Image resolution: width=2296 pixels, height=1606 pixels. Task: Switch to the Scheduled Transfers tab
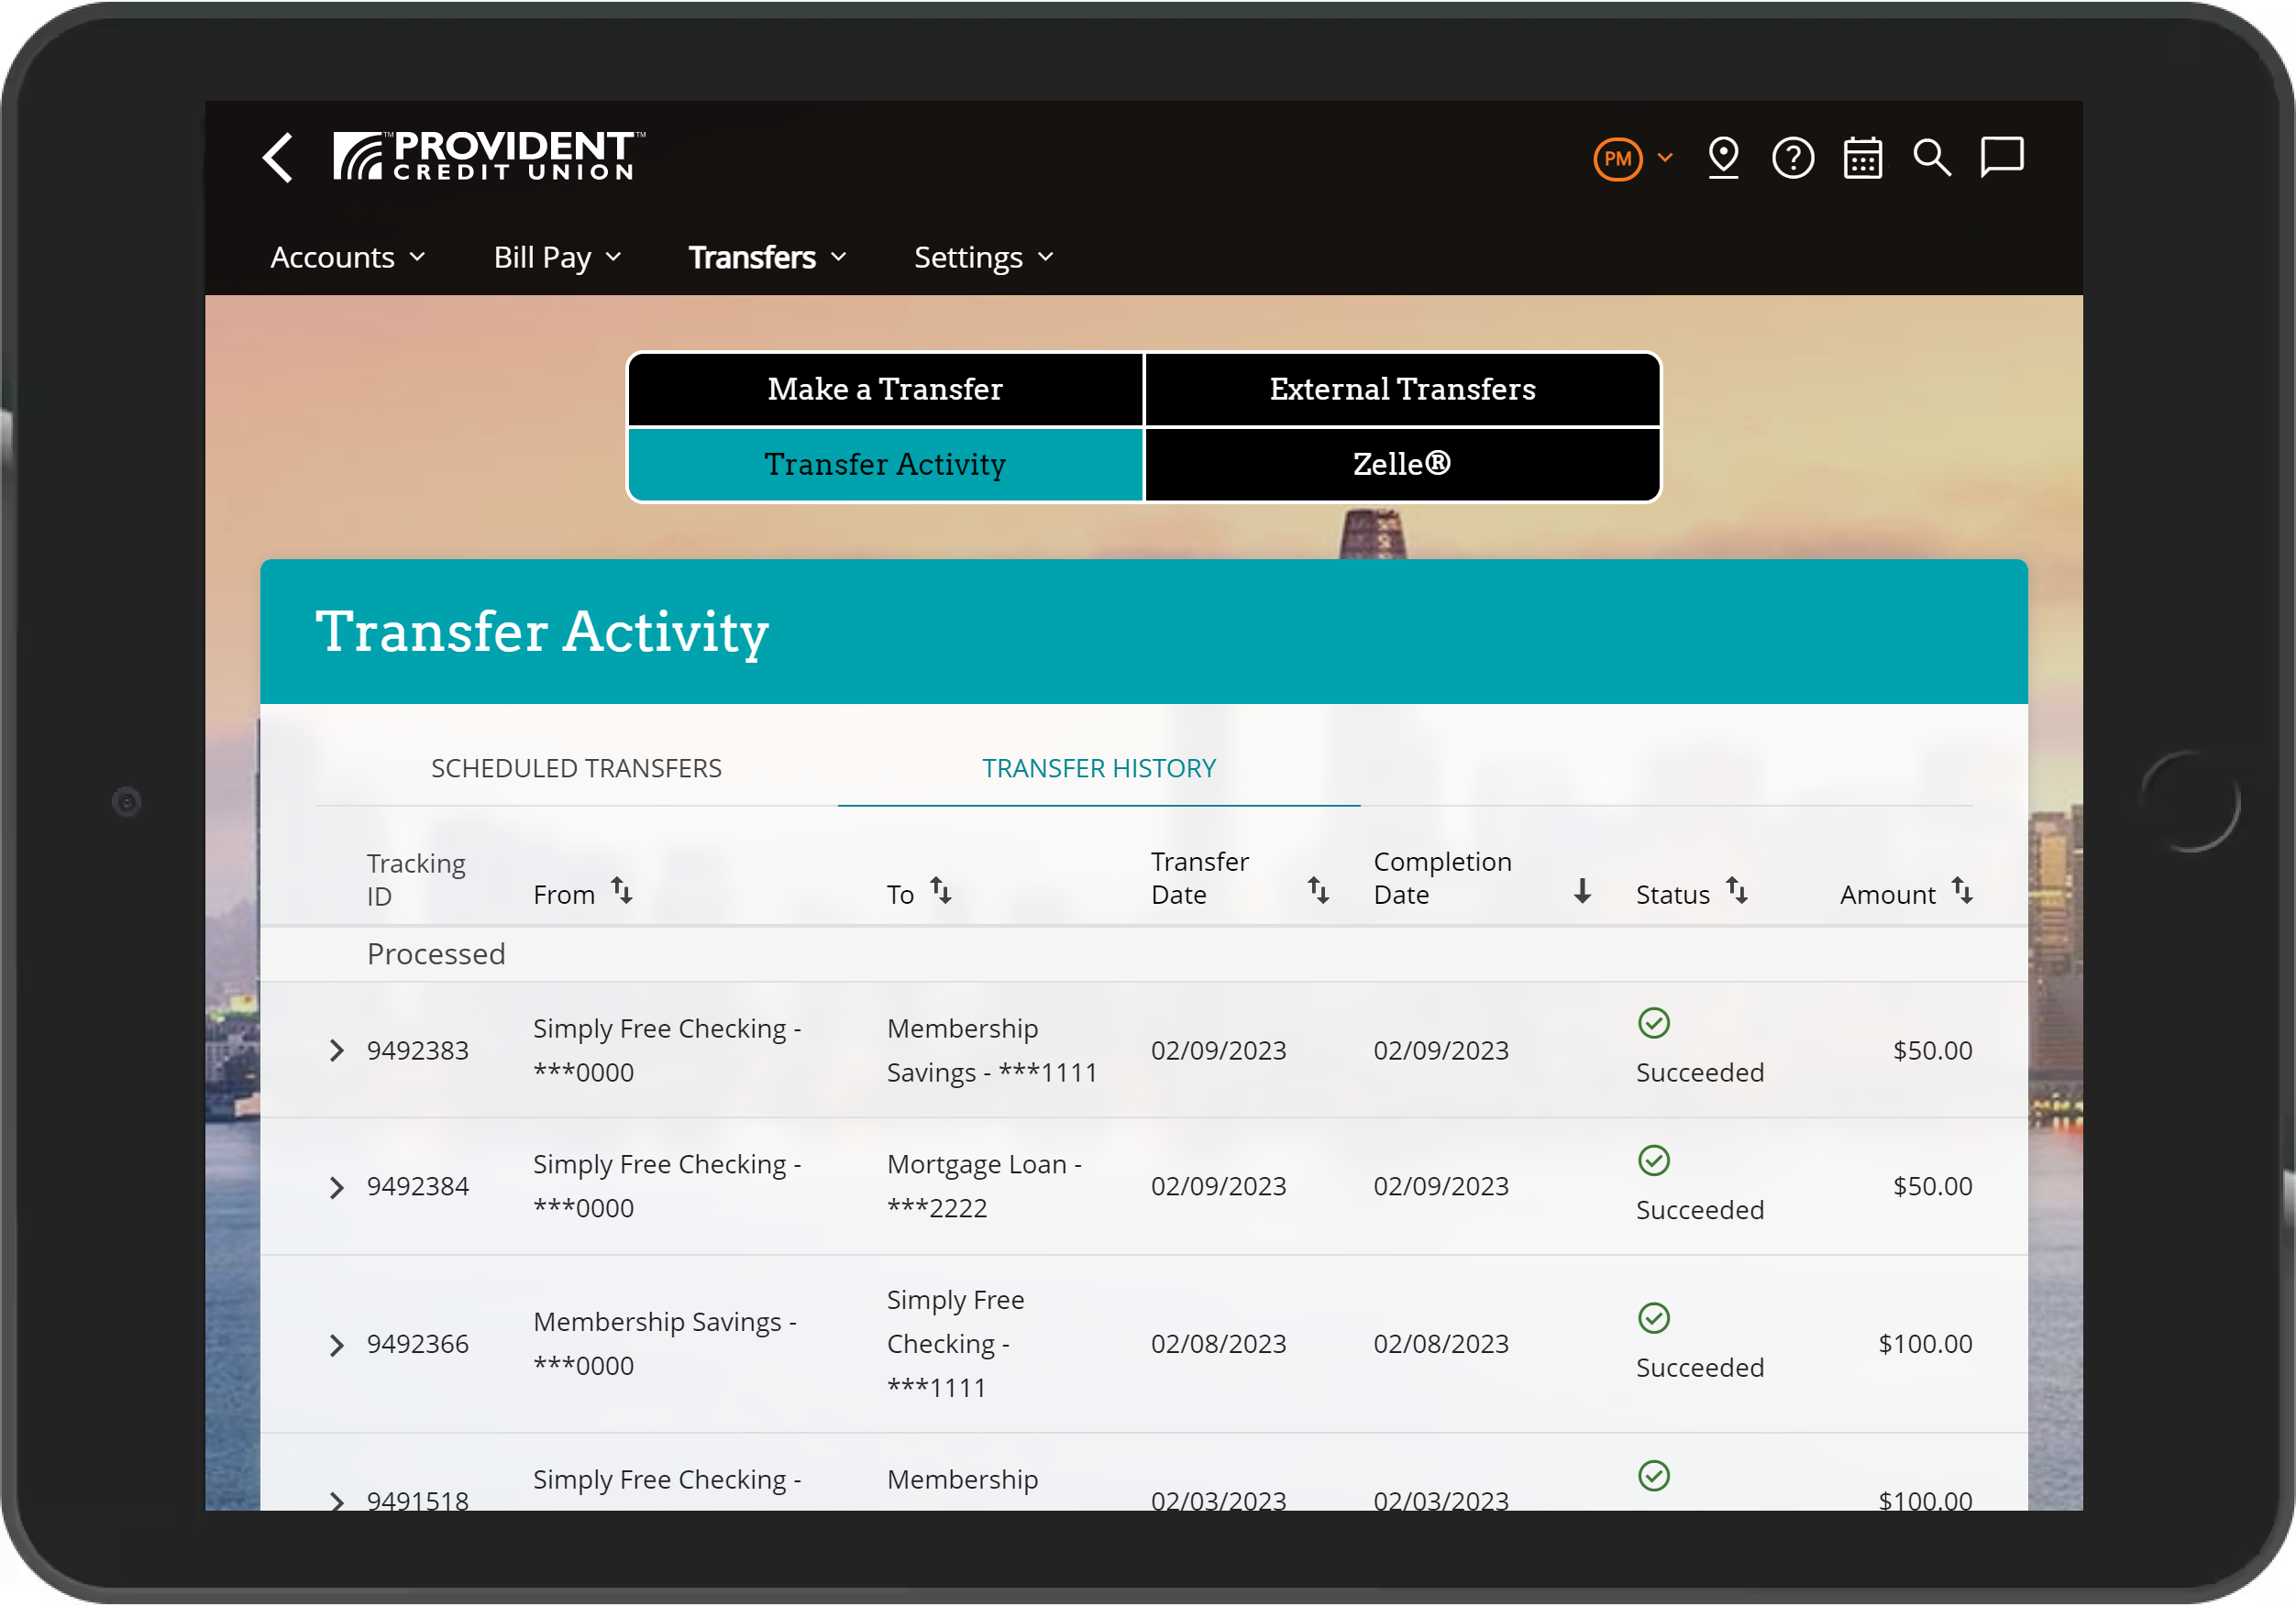coord(576,767)
